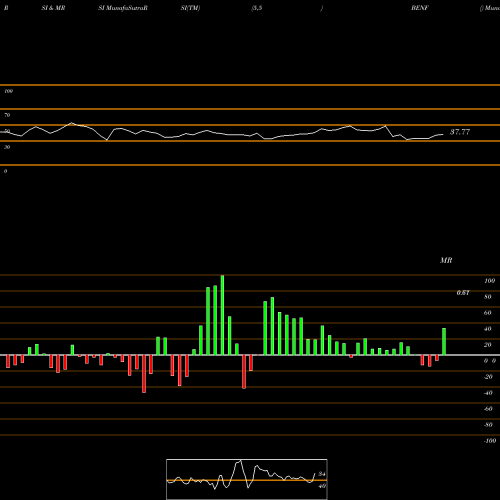Click the 0.61 MR value label

[x=463, y=293]
